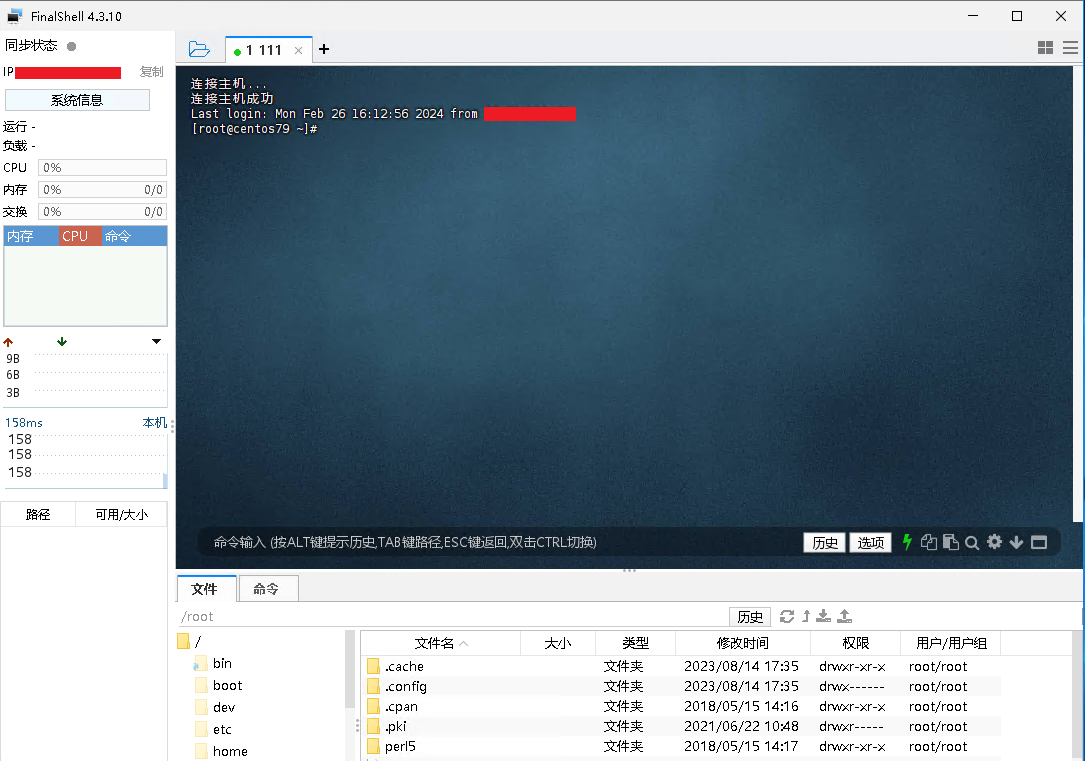Click the file panel upload icon

pyautogui.click(x=844, y=616)
